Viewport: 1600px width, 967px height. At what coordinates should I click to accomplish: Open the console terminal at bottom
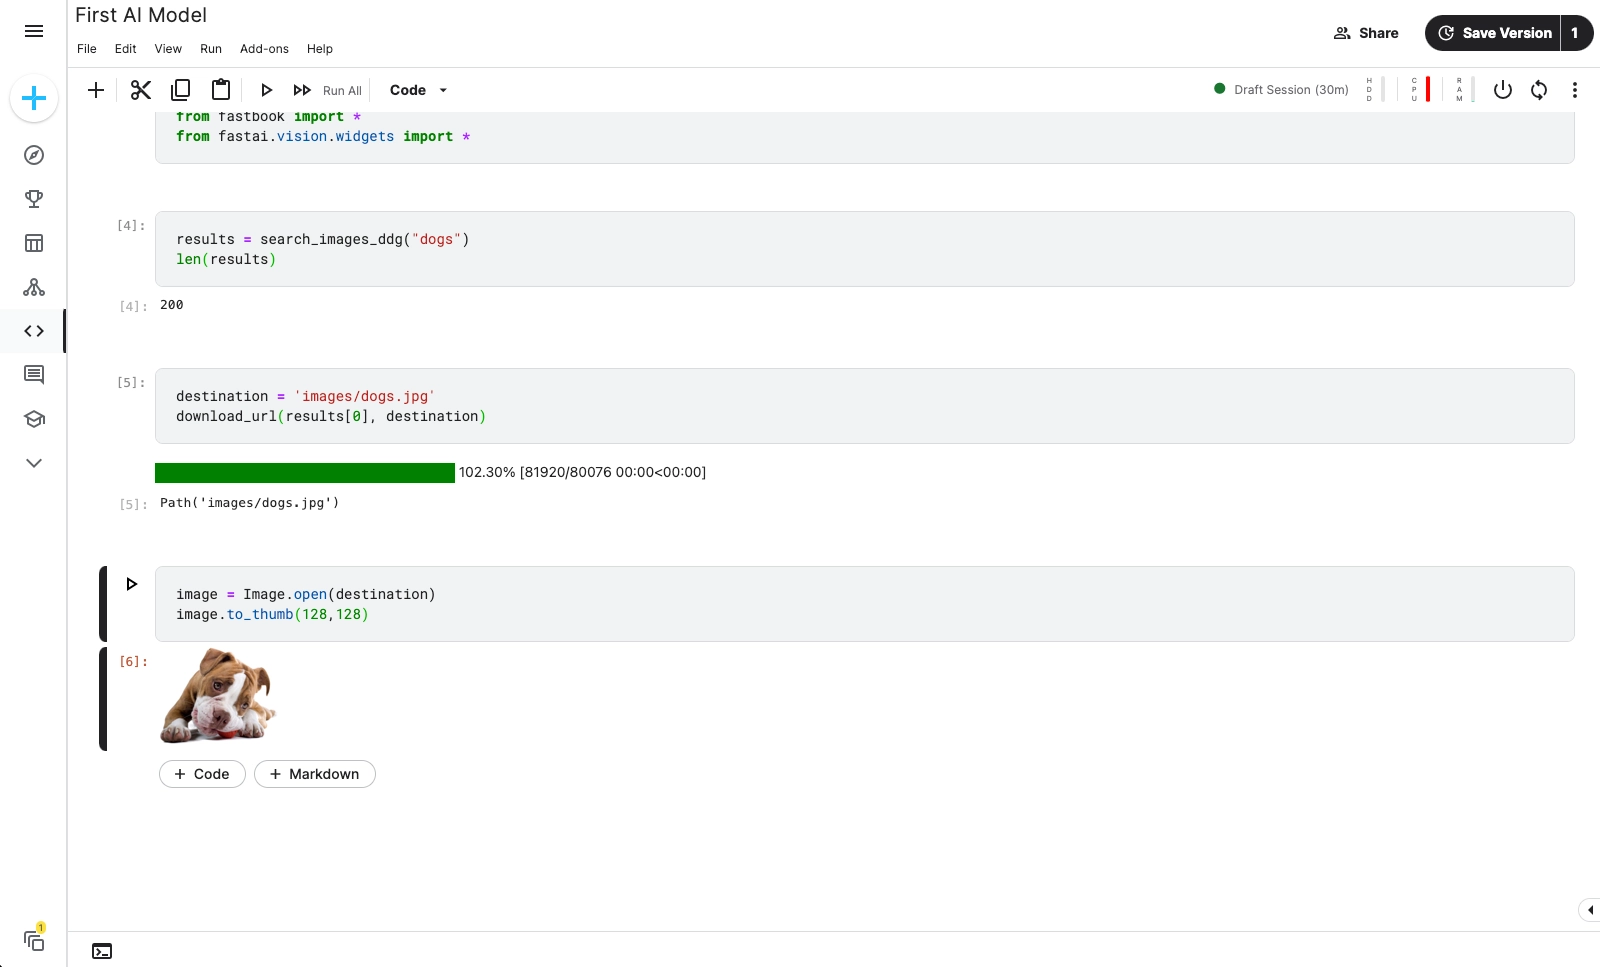[102, 951]
